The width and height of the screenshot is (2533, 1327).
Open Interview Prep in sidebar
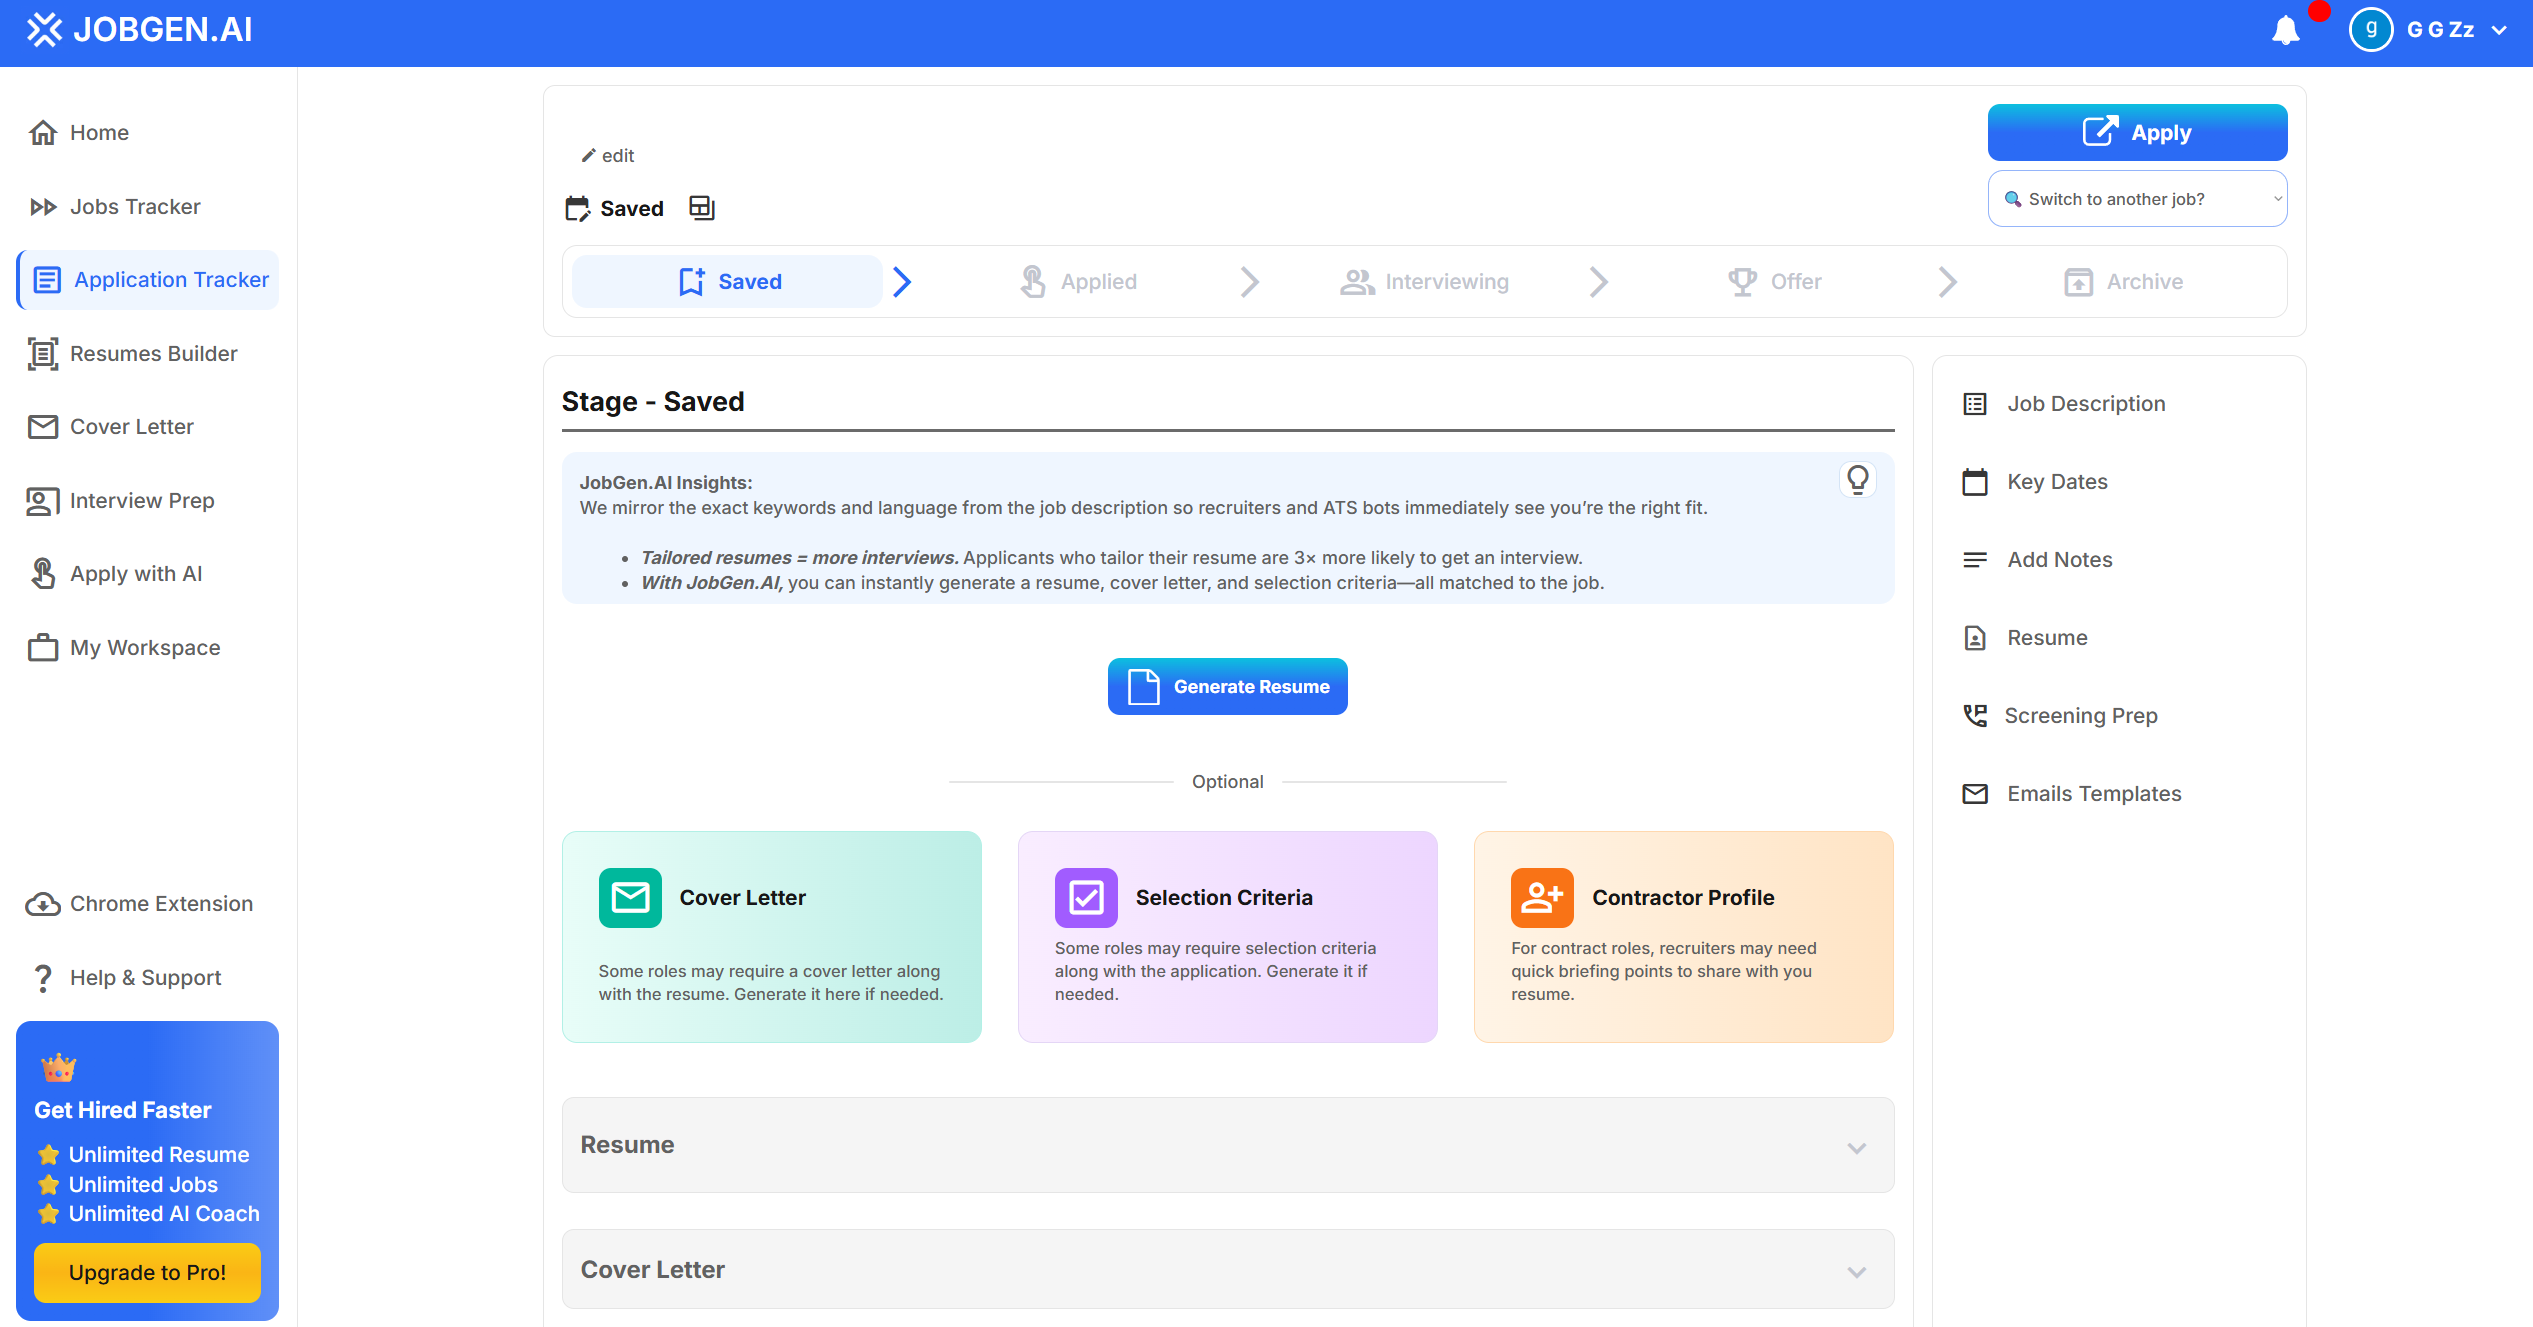(x=122, y=501)
